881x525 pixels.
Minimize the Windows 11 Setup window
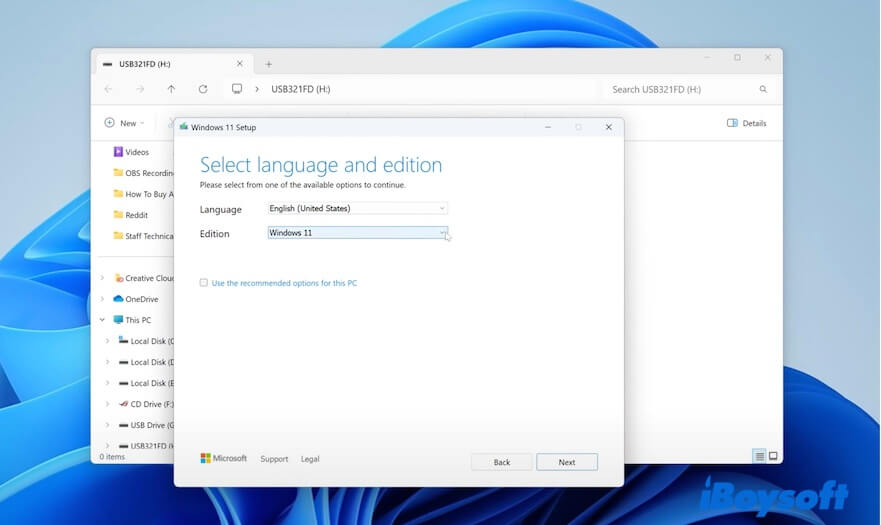point(548,127)
